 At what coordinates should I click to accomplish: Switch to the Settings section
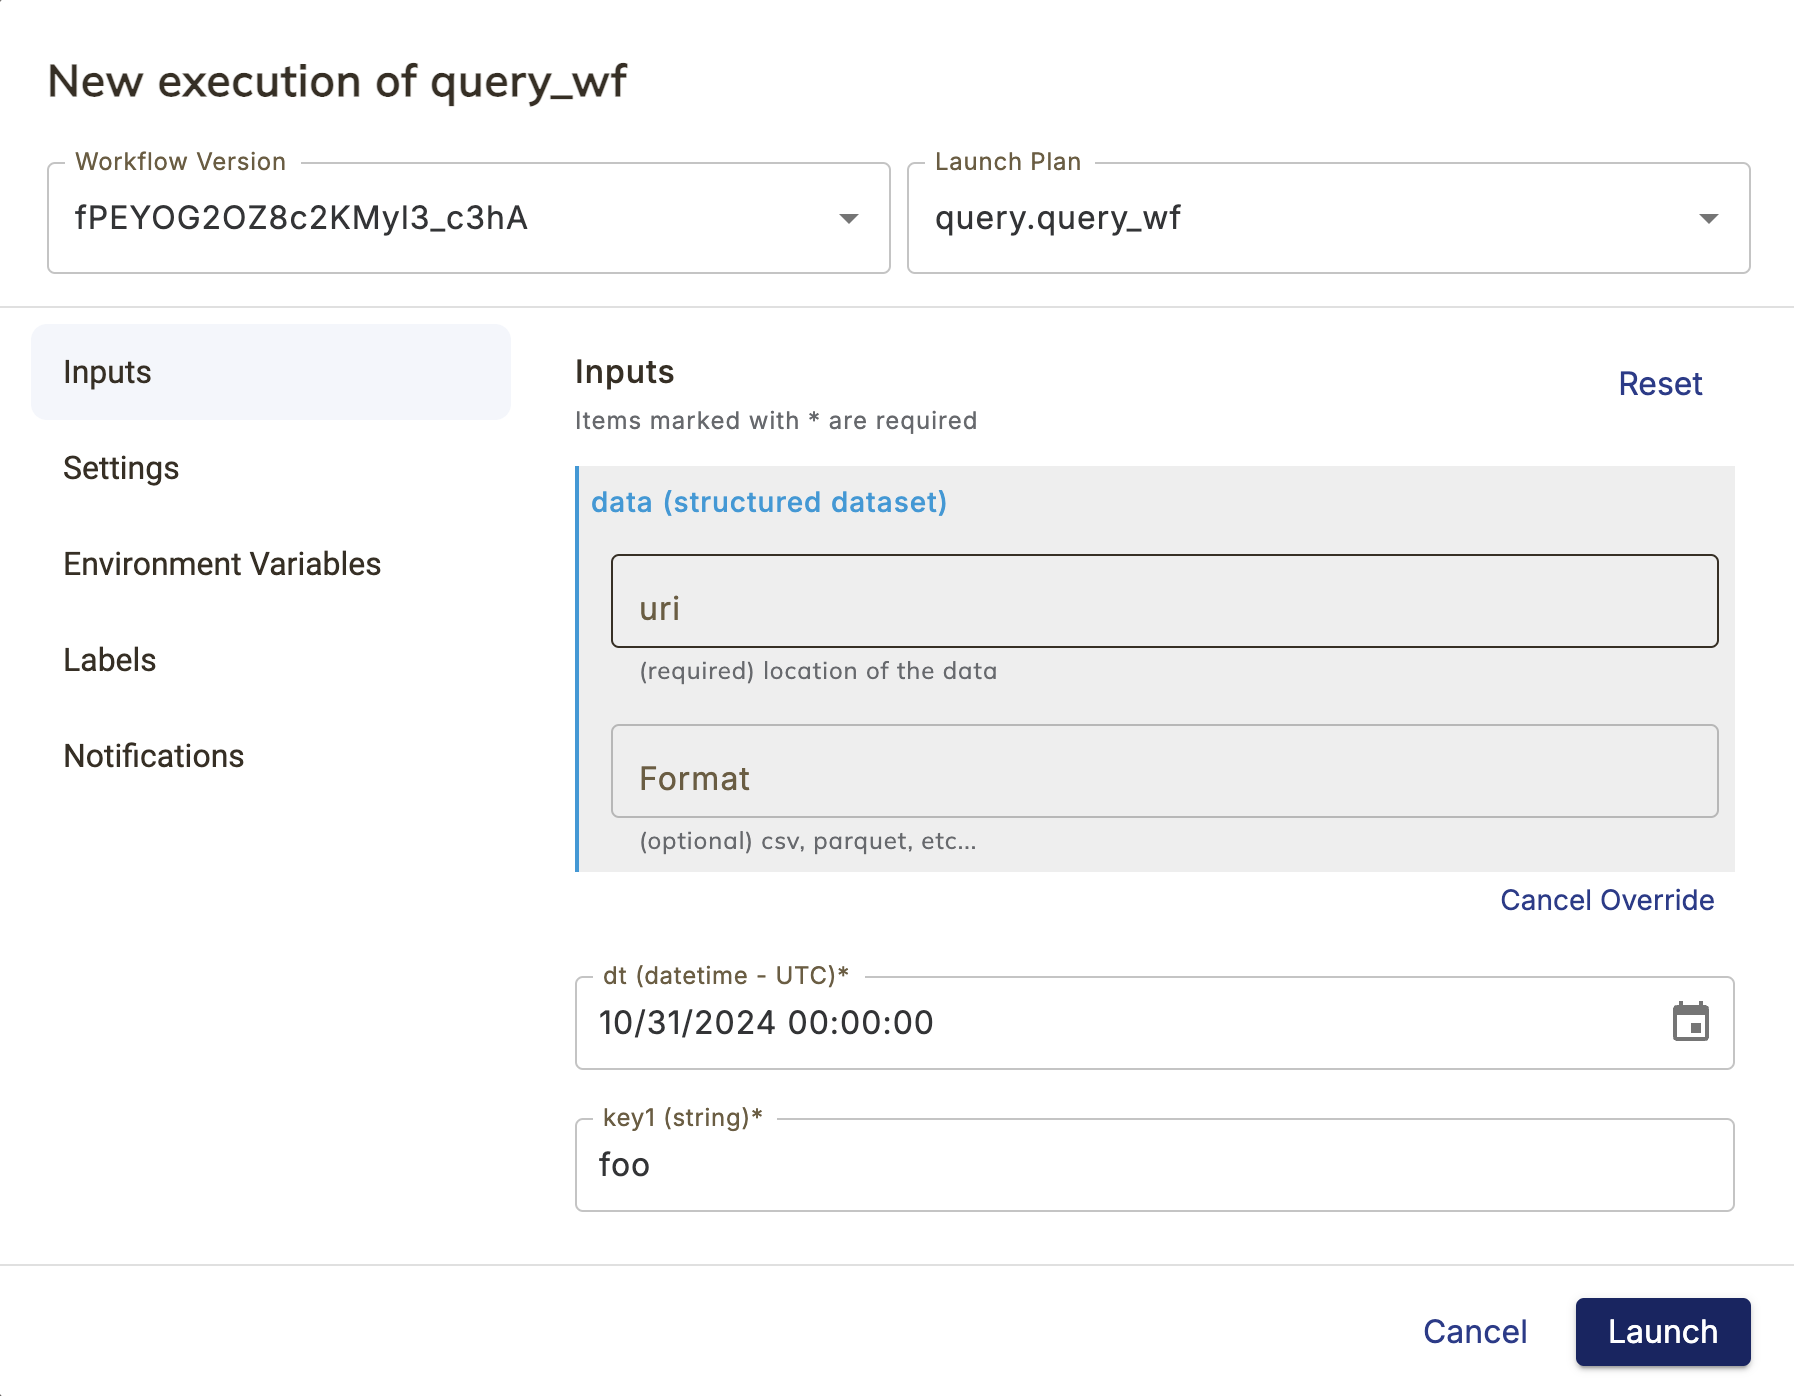(x=121, y=467)
